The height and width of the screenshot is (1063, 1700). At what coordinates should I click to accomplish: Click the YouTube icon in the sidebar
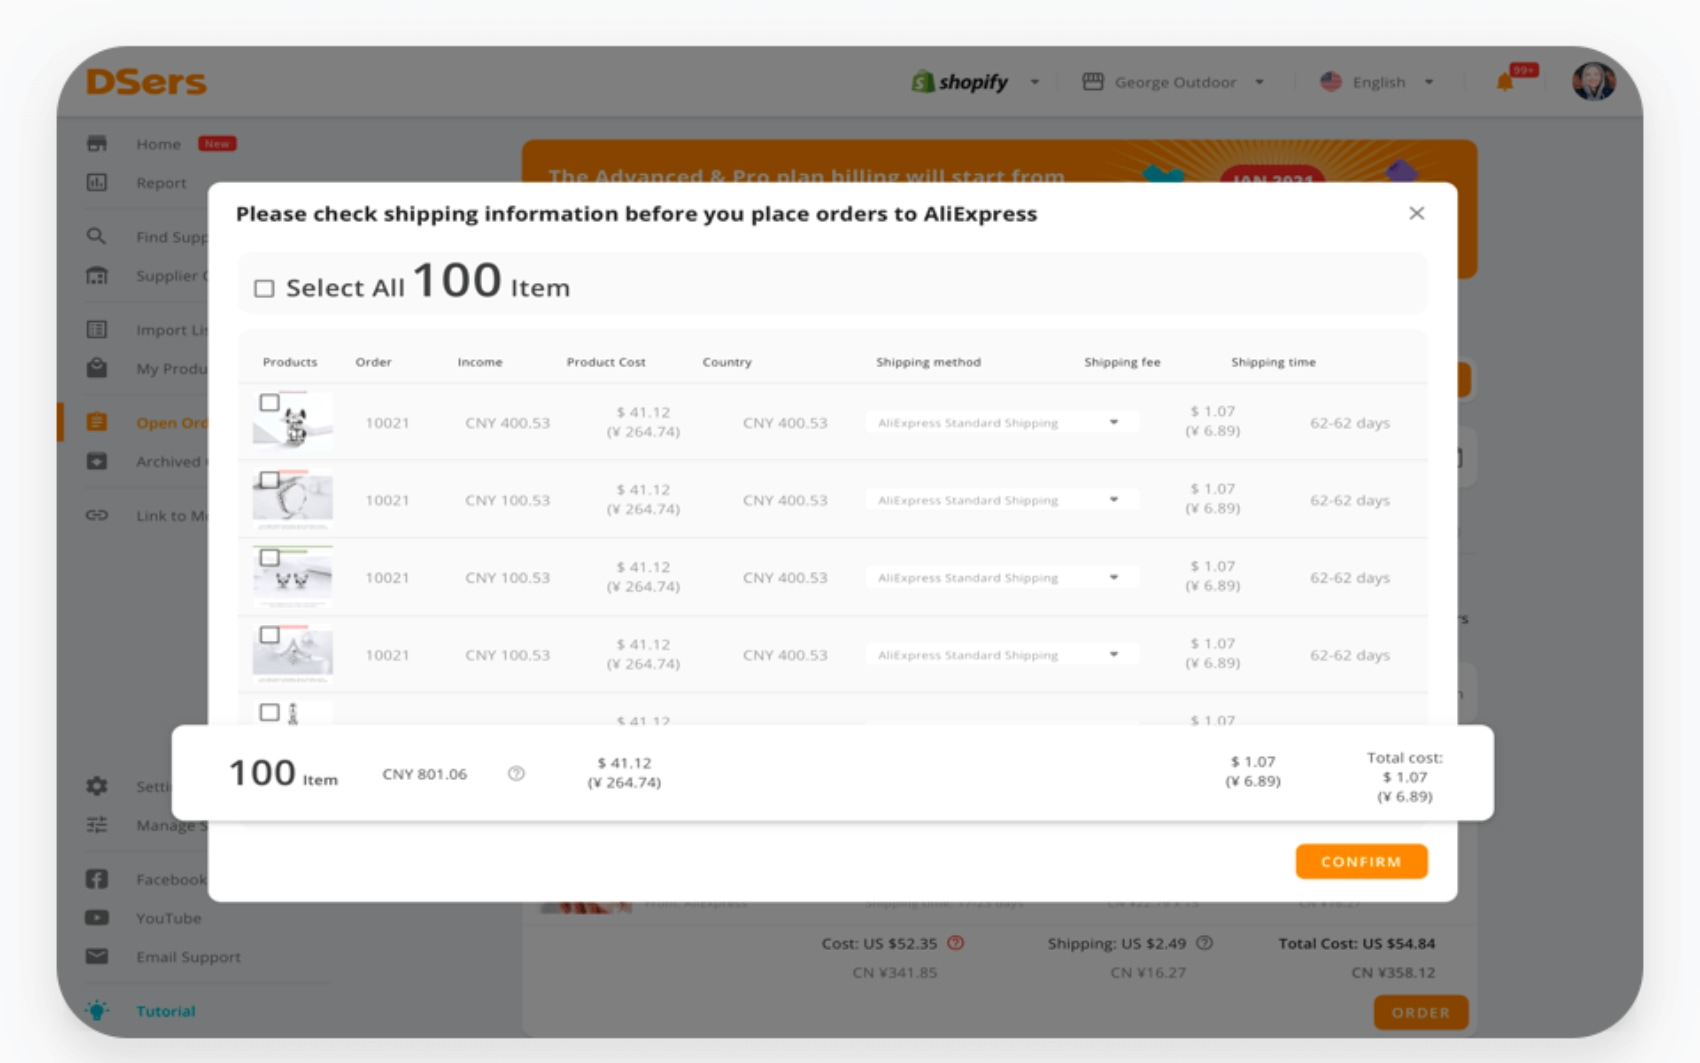pos(97,918)
